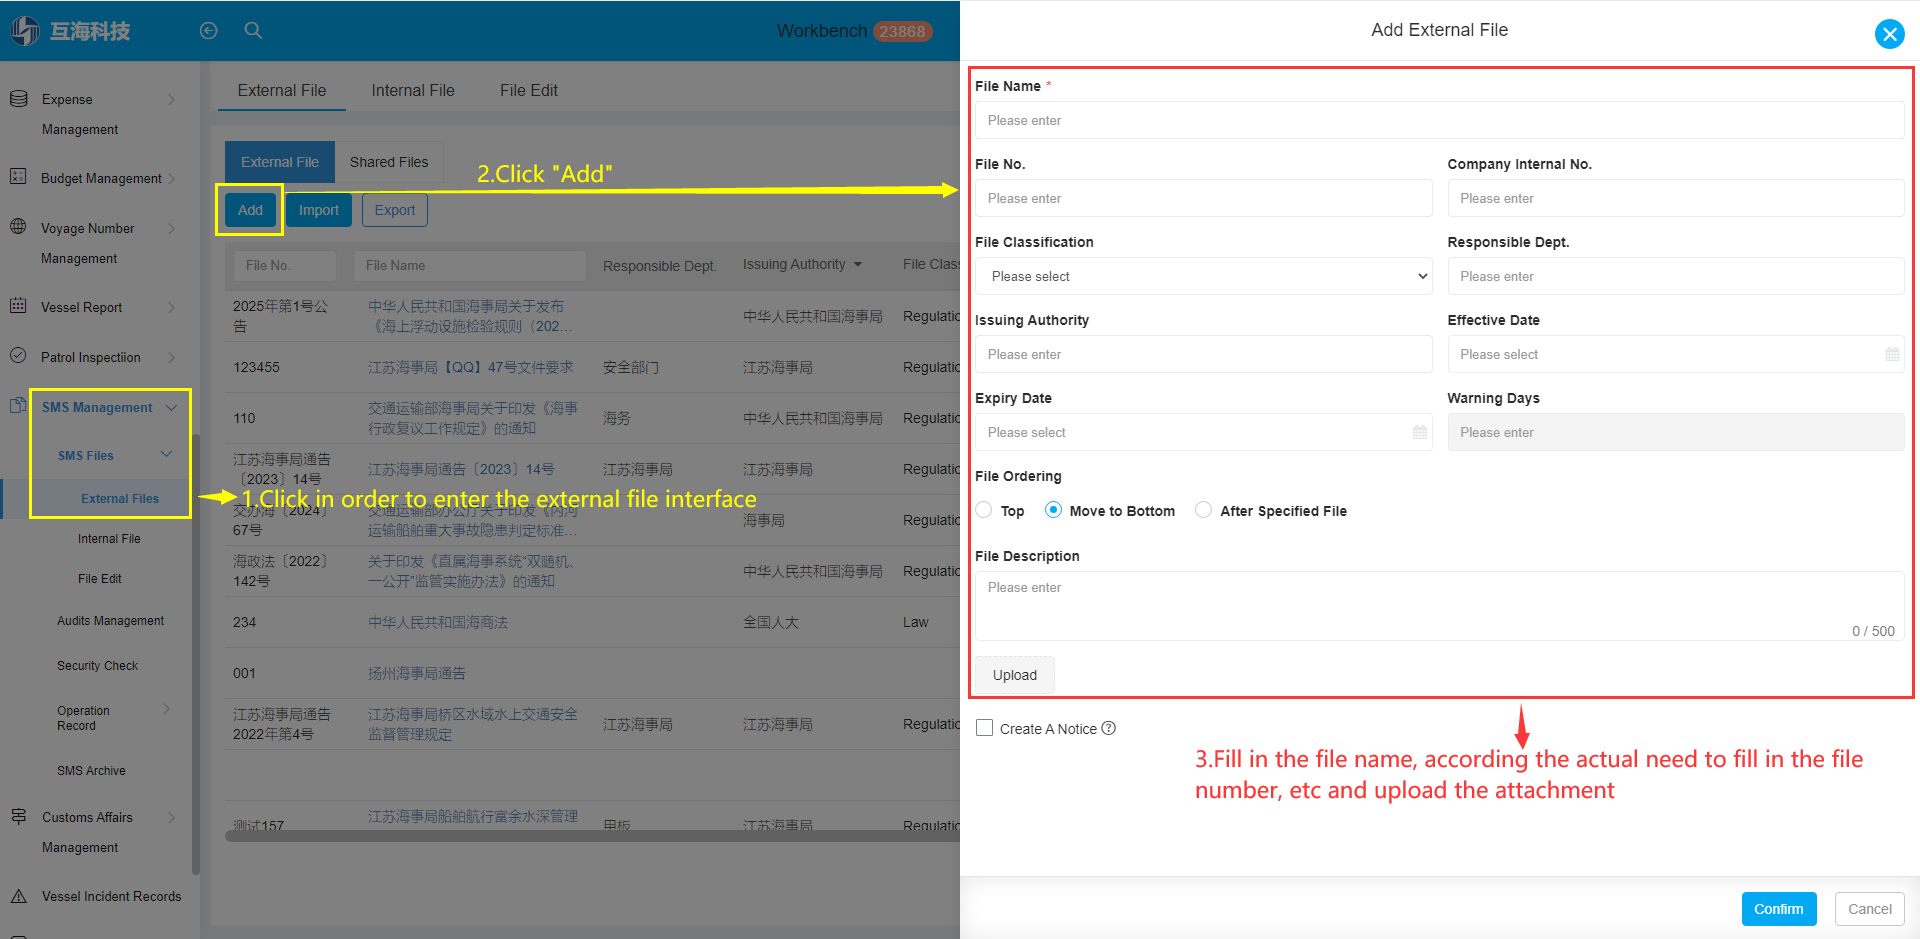This screenshot has height=939, width=1920.
Task: Click the File Description text area
Action: click(x=1440, y=606)
